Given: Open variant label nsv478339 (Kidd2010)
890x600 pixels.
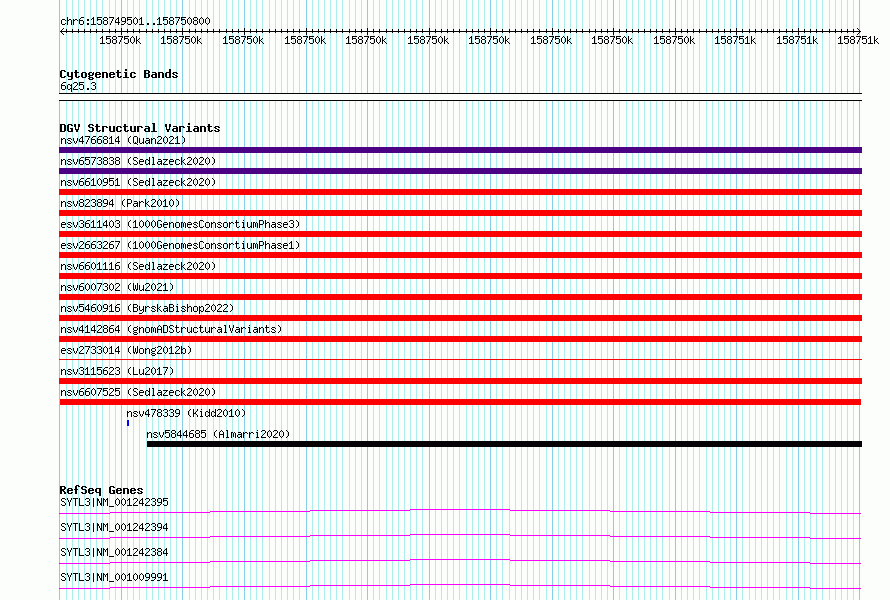Looking at the screenshot, I should [x=186, y=413].
